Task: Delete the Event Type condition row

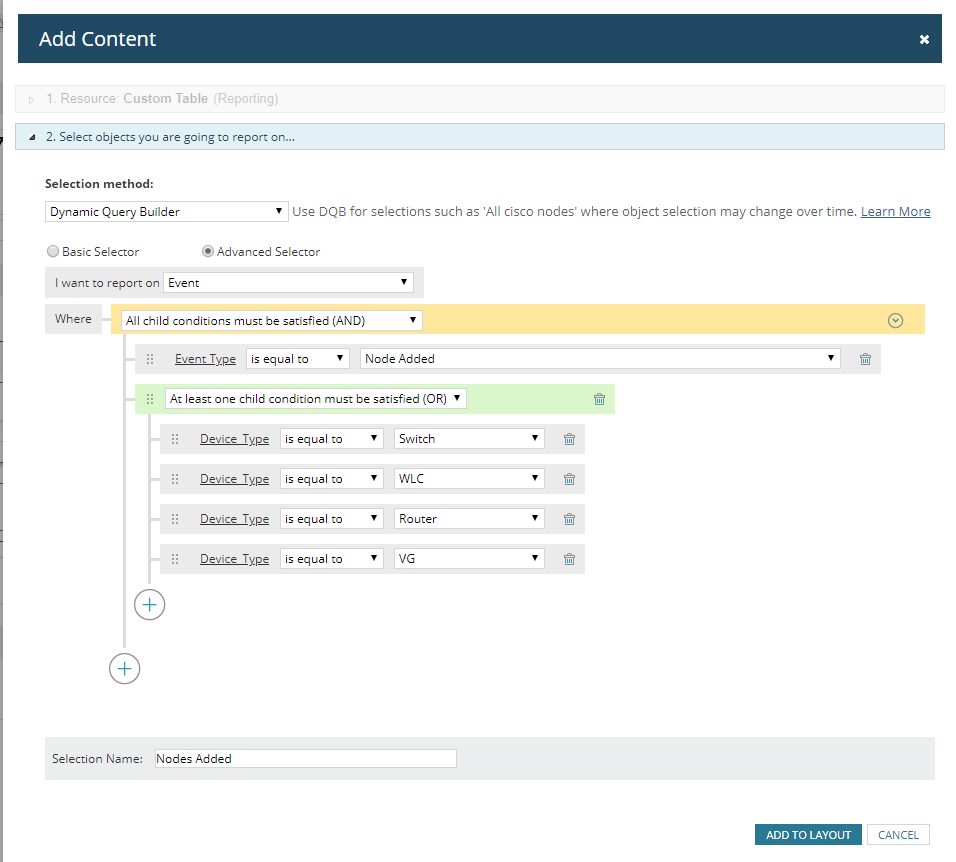Action: click(x=865, y=359)
